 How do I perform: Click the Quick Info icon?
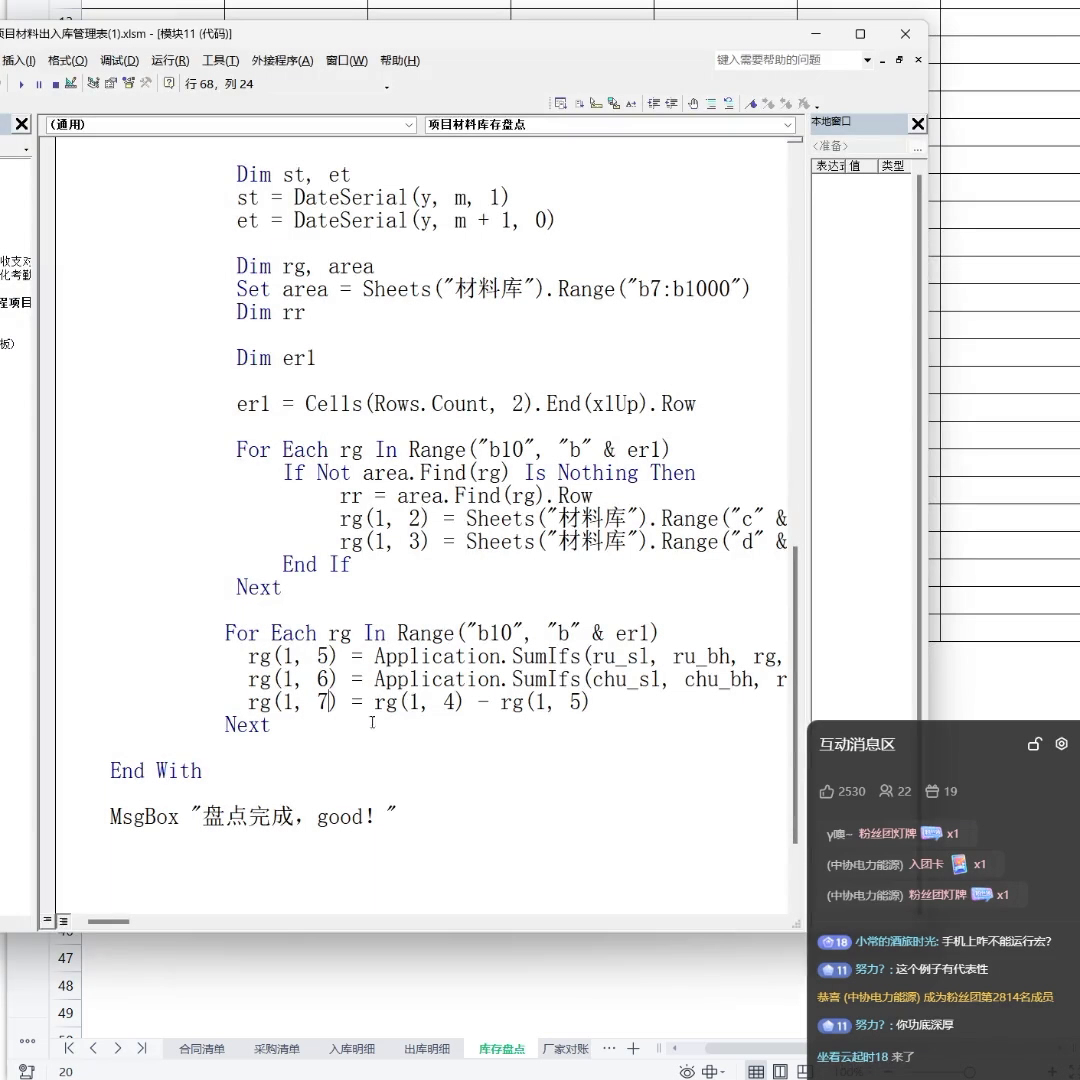pos(596,103)
